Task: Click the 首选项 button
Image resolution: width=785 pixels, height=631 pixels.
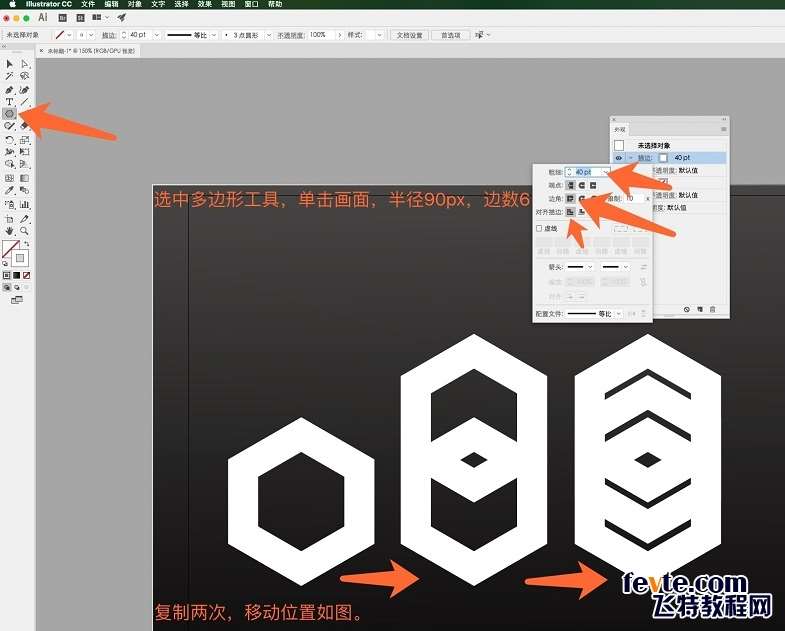Action: pos(451,35)
